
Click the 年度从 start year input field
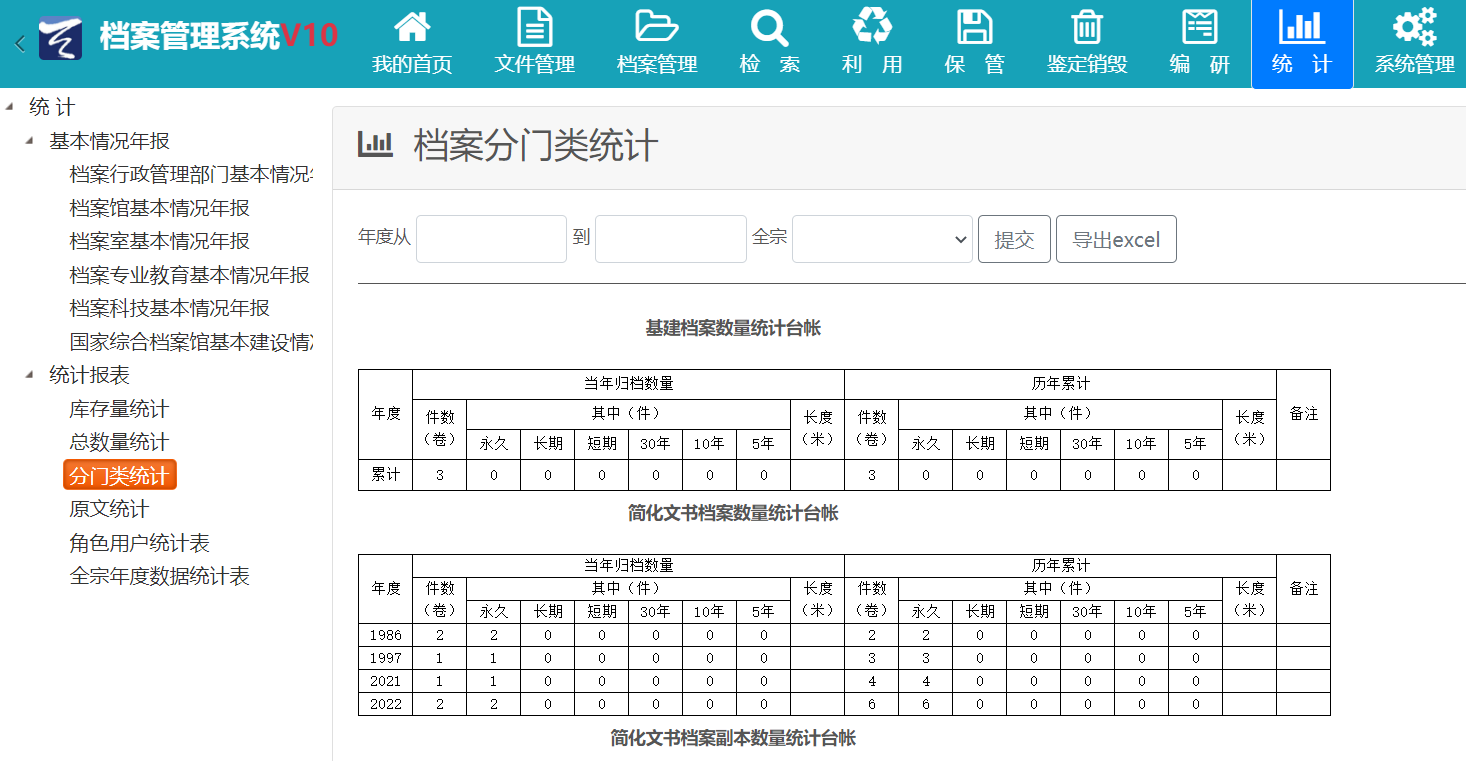[491, 240]
